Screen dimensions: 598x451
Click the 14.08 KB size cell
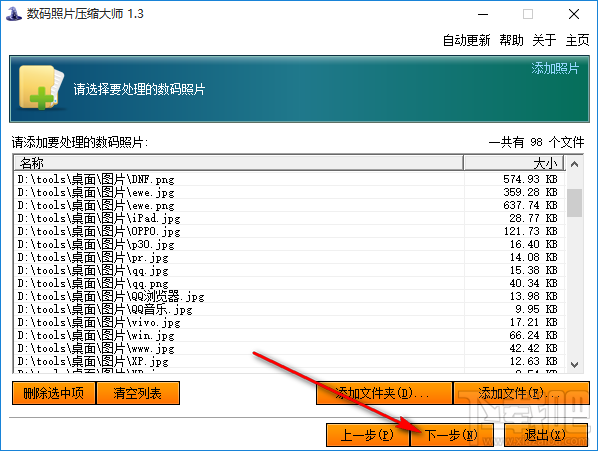(x=533, y=257)
